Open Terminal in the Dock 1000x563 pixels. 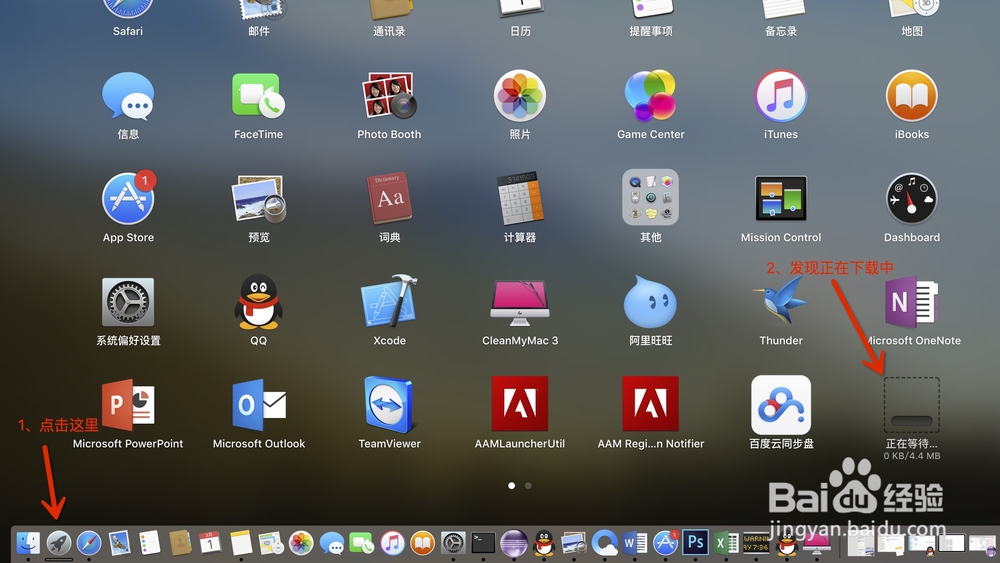pos(483,543)
